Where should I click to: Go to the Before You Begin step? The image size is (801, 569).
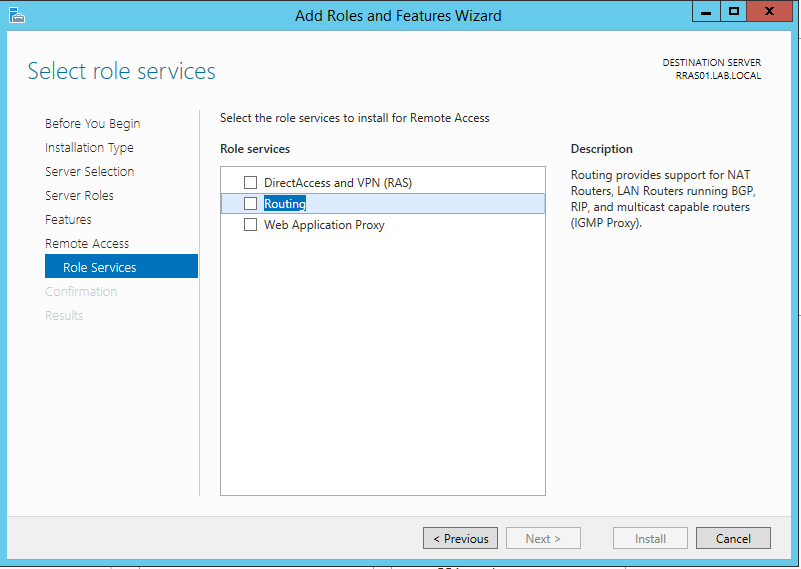pyautogui.click(x=92, y=124)
